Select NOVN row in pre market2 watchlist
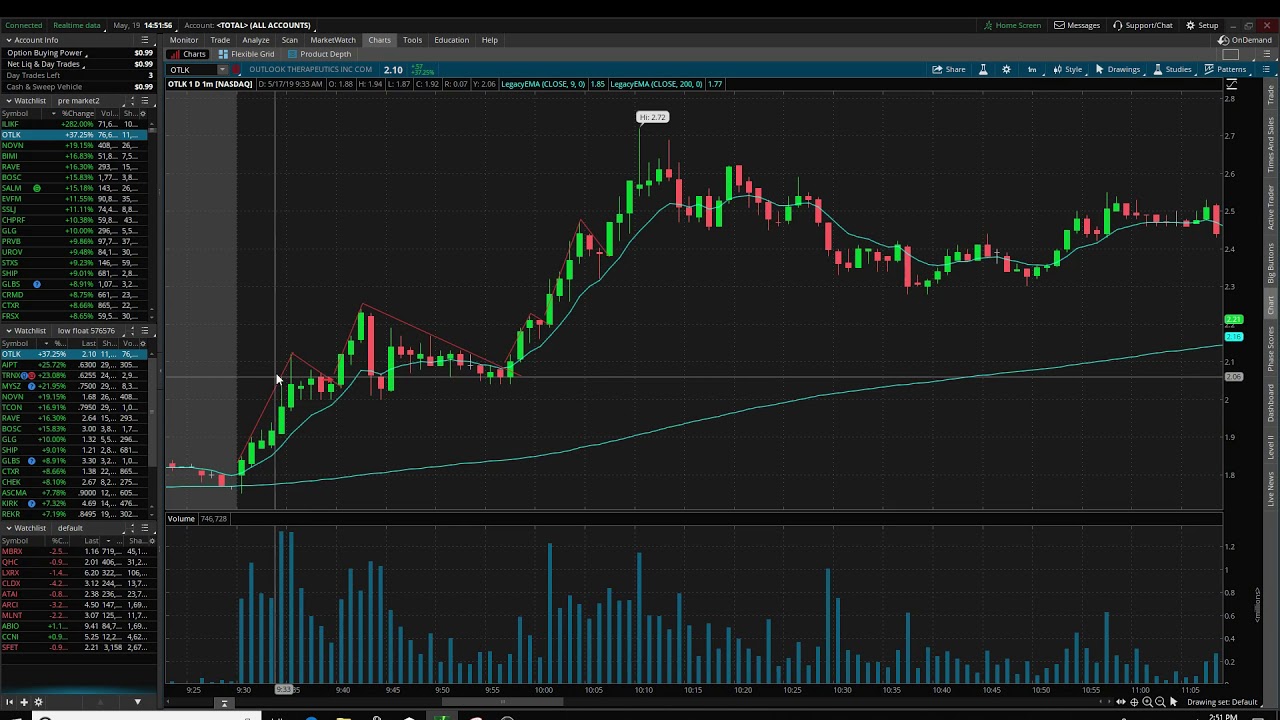This screenshot has width=1280, height=720. (76, 145)
